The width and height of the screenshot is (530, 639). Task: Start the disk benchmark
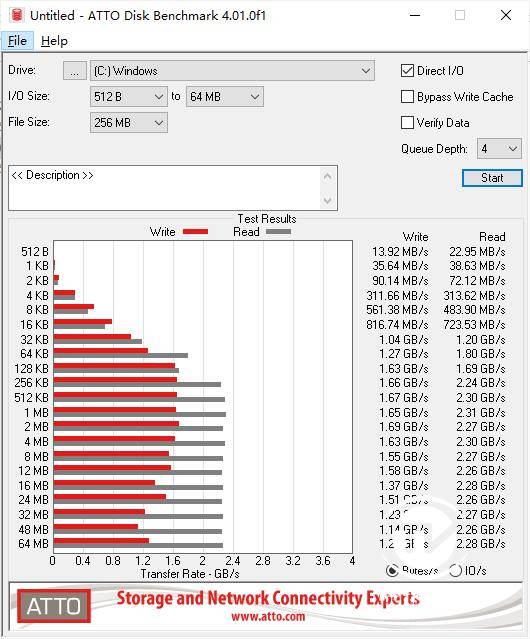492,178
